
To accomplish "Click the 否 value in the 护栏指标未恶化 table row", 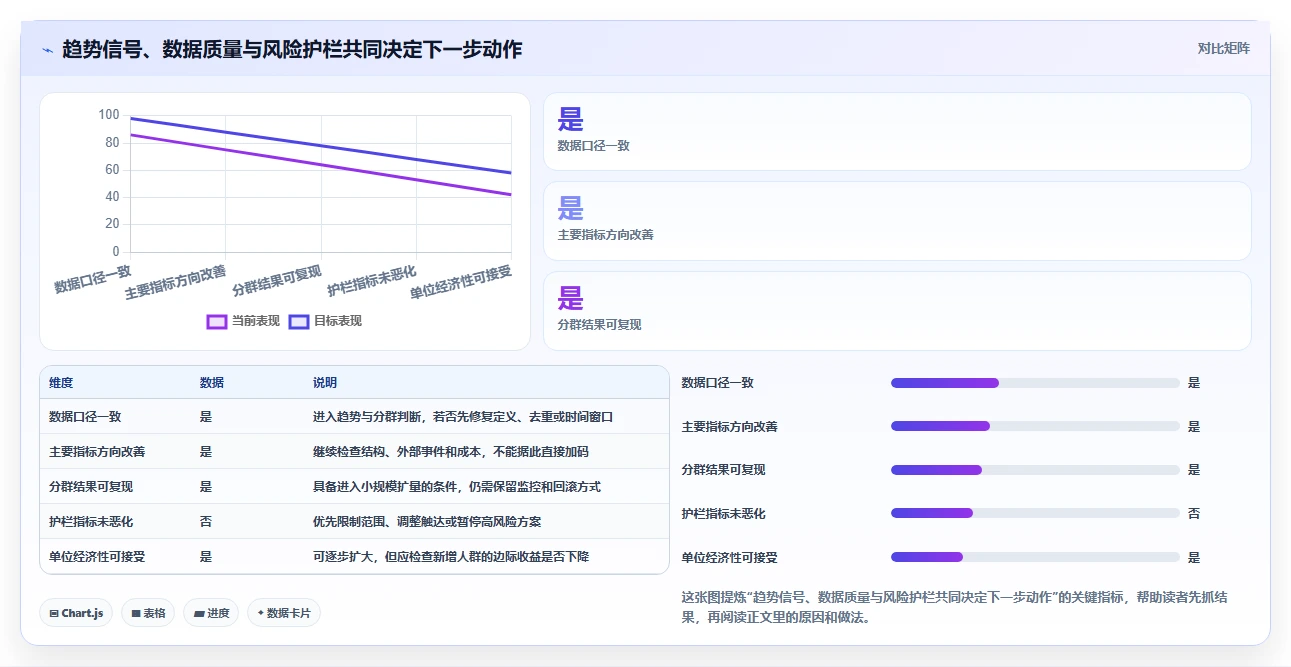I will (206, 521).
